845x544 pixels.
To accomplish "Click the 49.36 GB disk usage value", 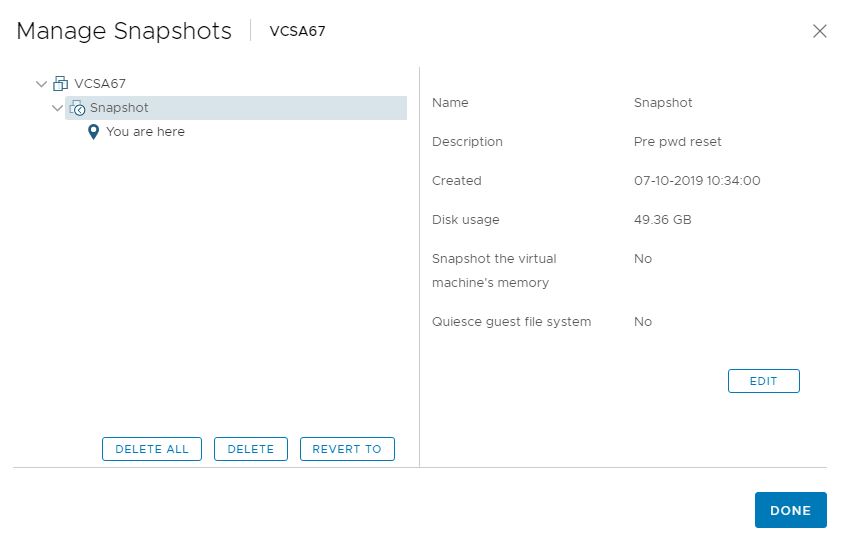I will [x=663, y=220].
